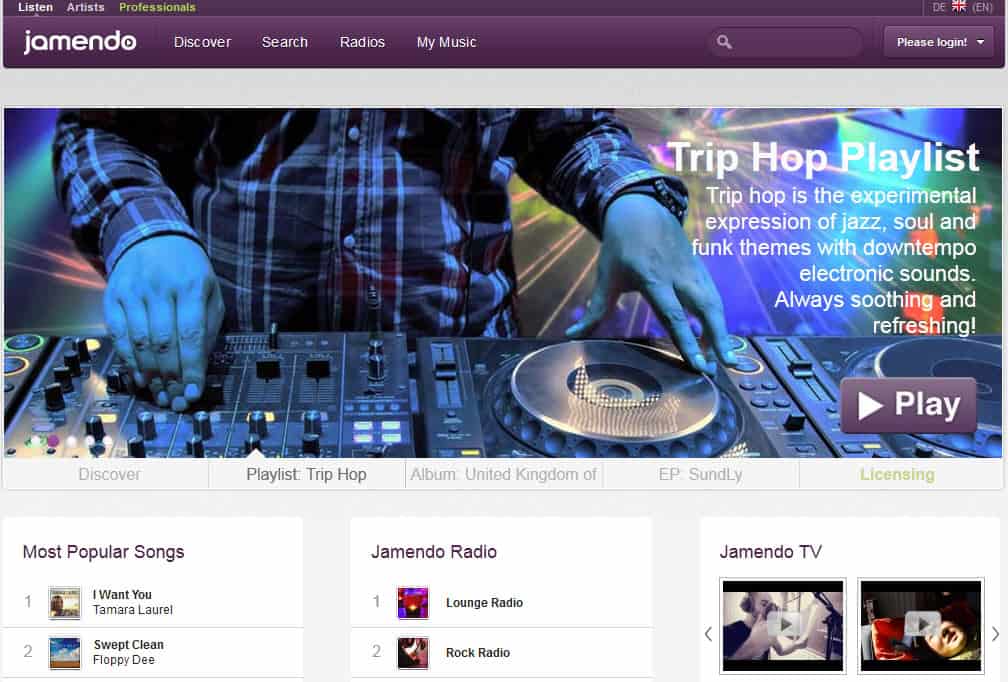The width and height of the screenshot is (1008, 682).
Task: Open the Search menu item
Action: tap(285, 42)
